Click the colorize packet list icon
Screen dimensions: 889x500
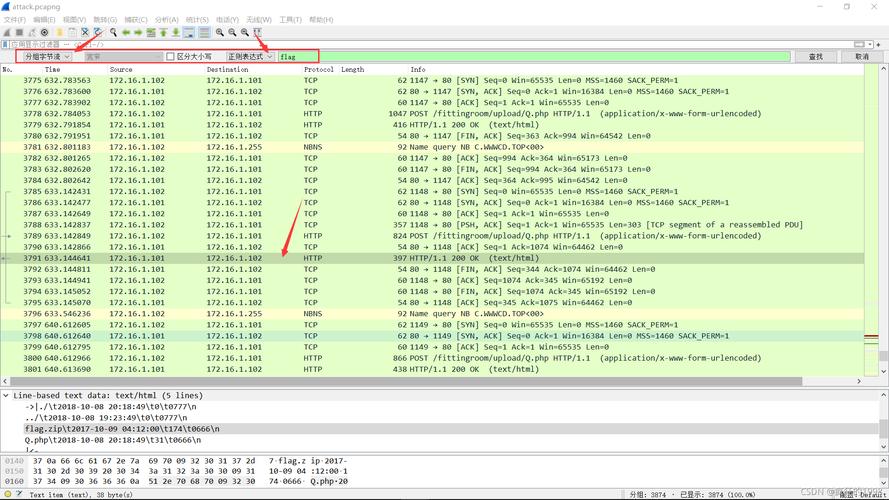click(x=204, y=32)
